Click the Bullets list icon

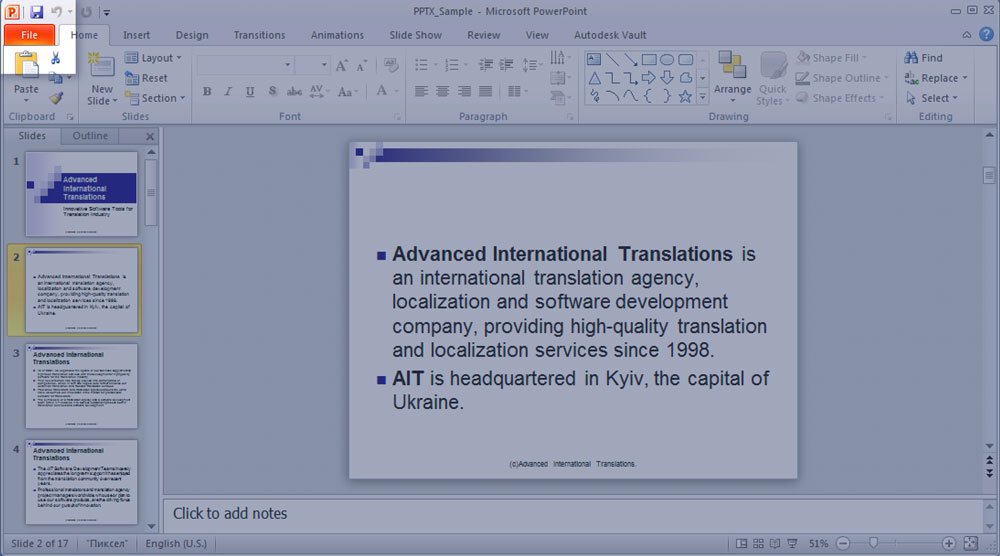pyautogui.click(x=421, y=65)
